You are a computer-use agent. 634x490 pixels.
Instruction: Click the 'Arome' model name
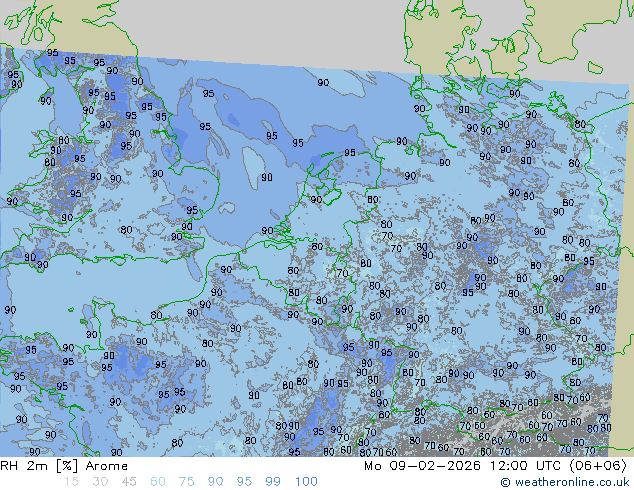106,465
